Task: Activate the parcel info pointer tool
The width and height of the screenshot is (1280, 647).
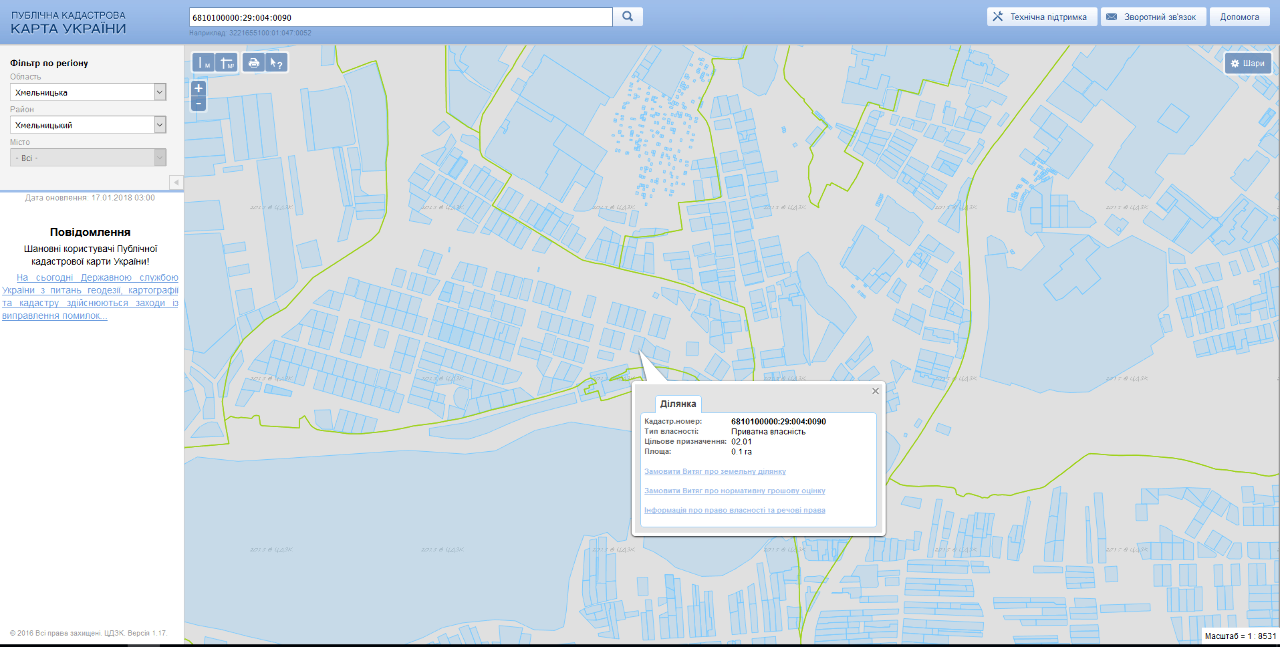Action: [277, 63]
